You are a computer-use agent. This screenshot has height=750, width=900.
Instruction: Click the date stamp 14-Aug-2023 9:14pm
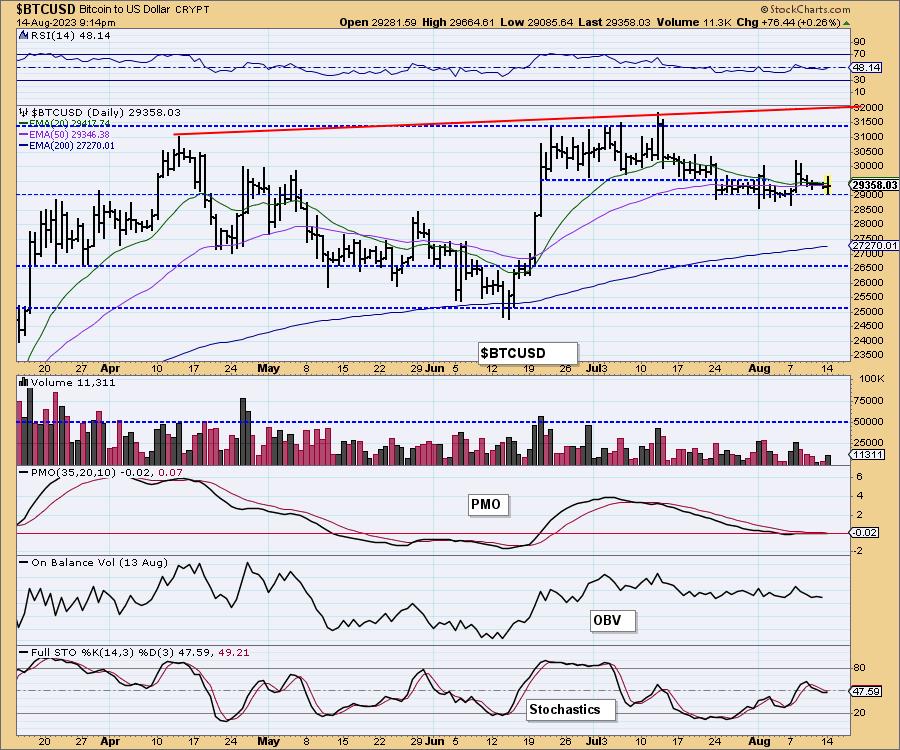(65, 22)
